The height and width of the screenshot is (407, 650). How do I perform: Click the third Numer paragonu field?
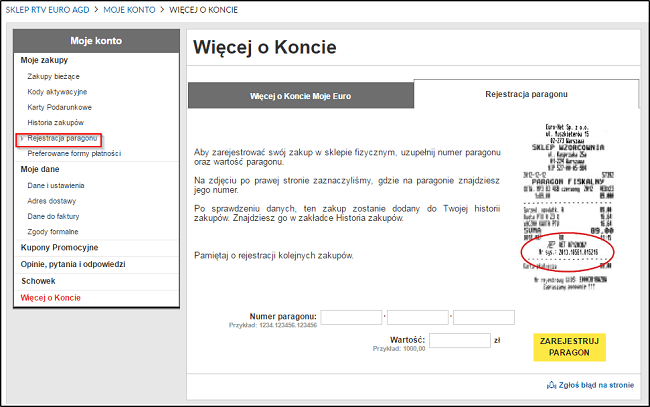(x=484, y=317)
